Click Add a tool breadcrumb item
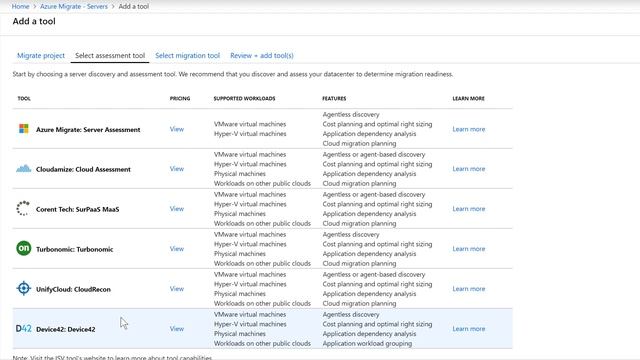This screenshot has width=640, height=360. point(133,7)
